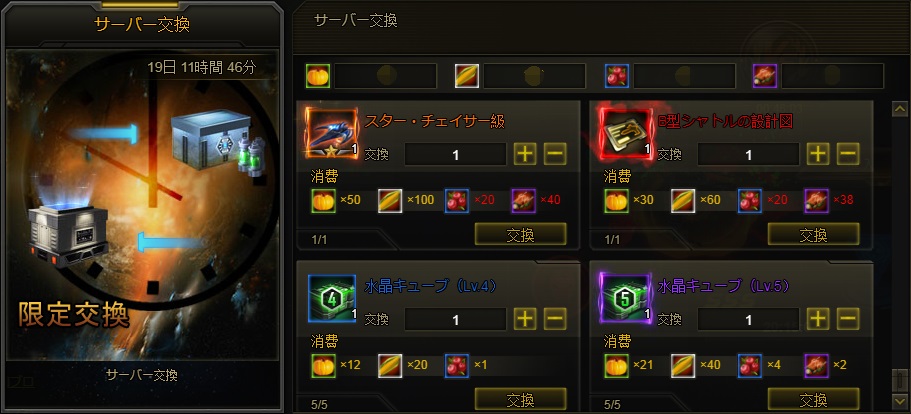Increase Star Chaser exchange quantity with plus
911x414 pixels.
(x=526, y=154)
